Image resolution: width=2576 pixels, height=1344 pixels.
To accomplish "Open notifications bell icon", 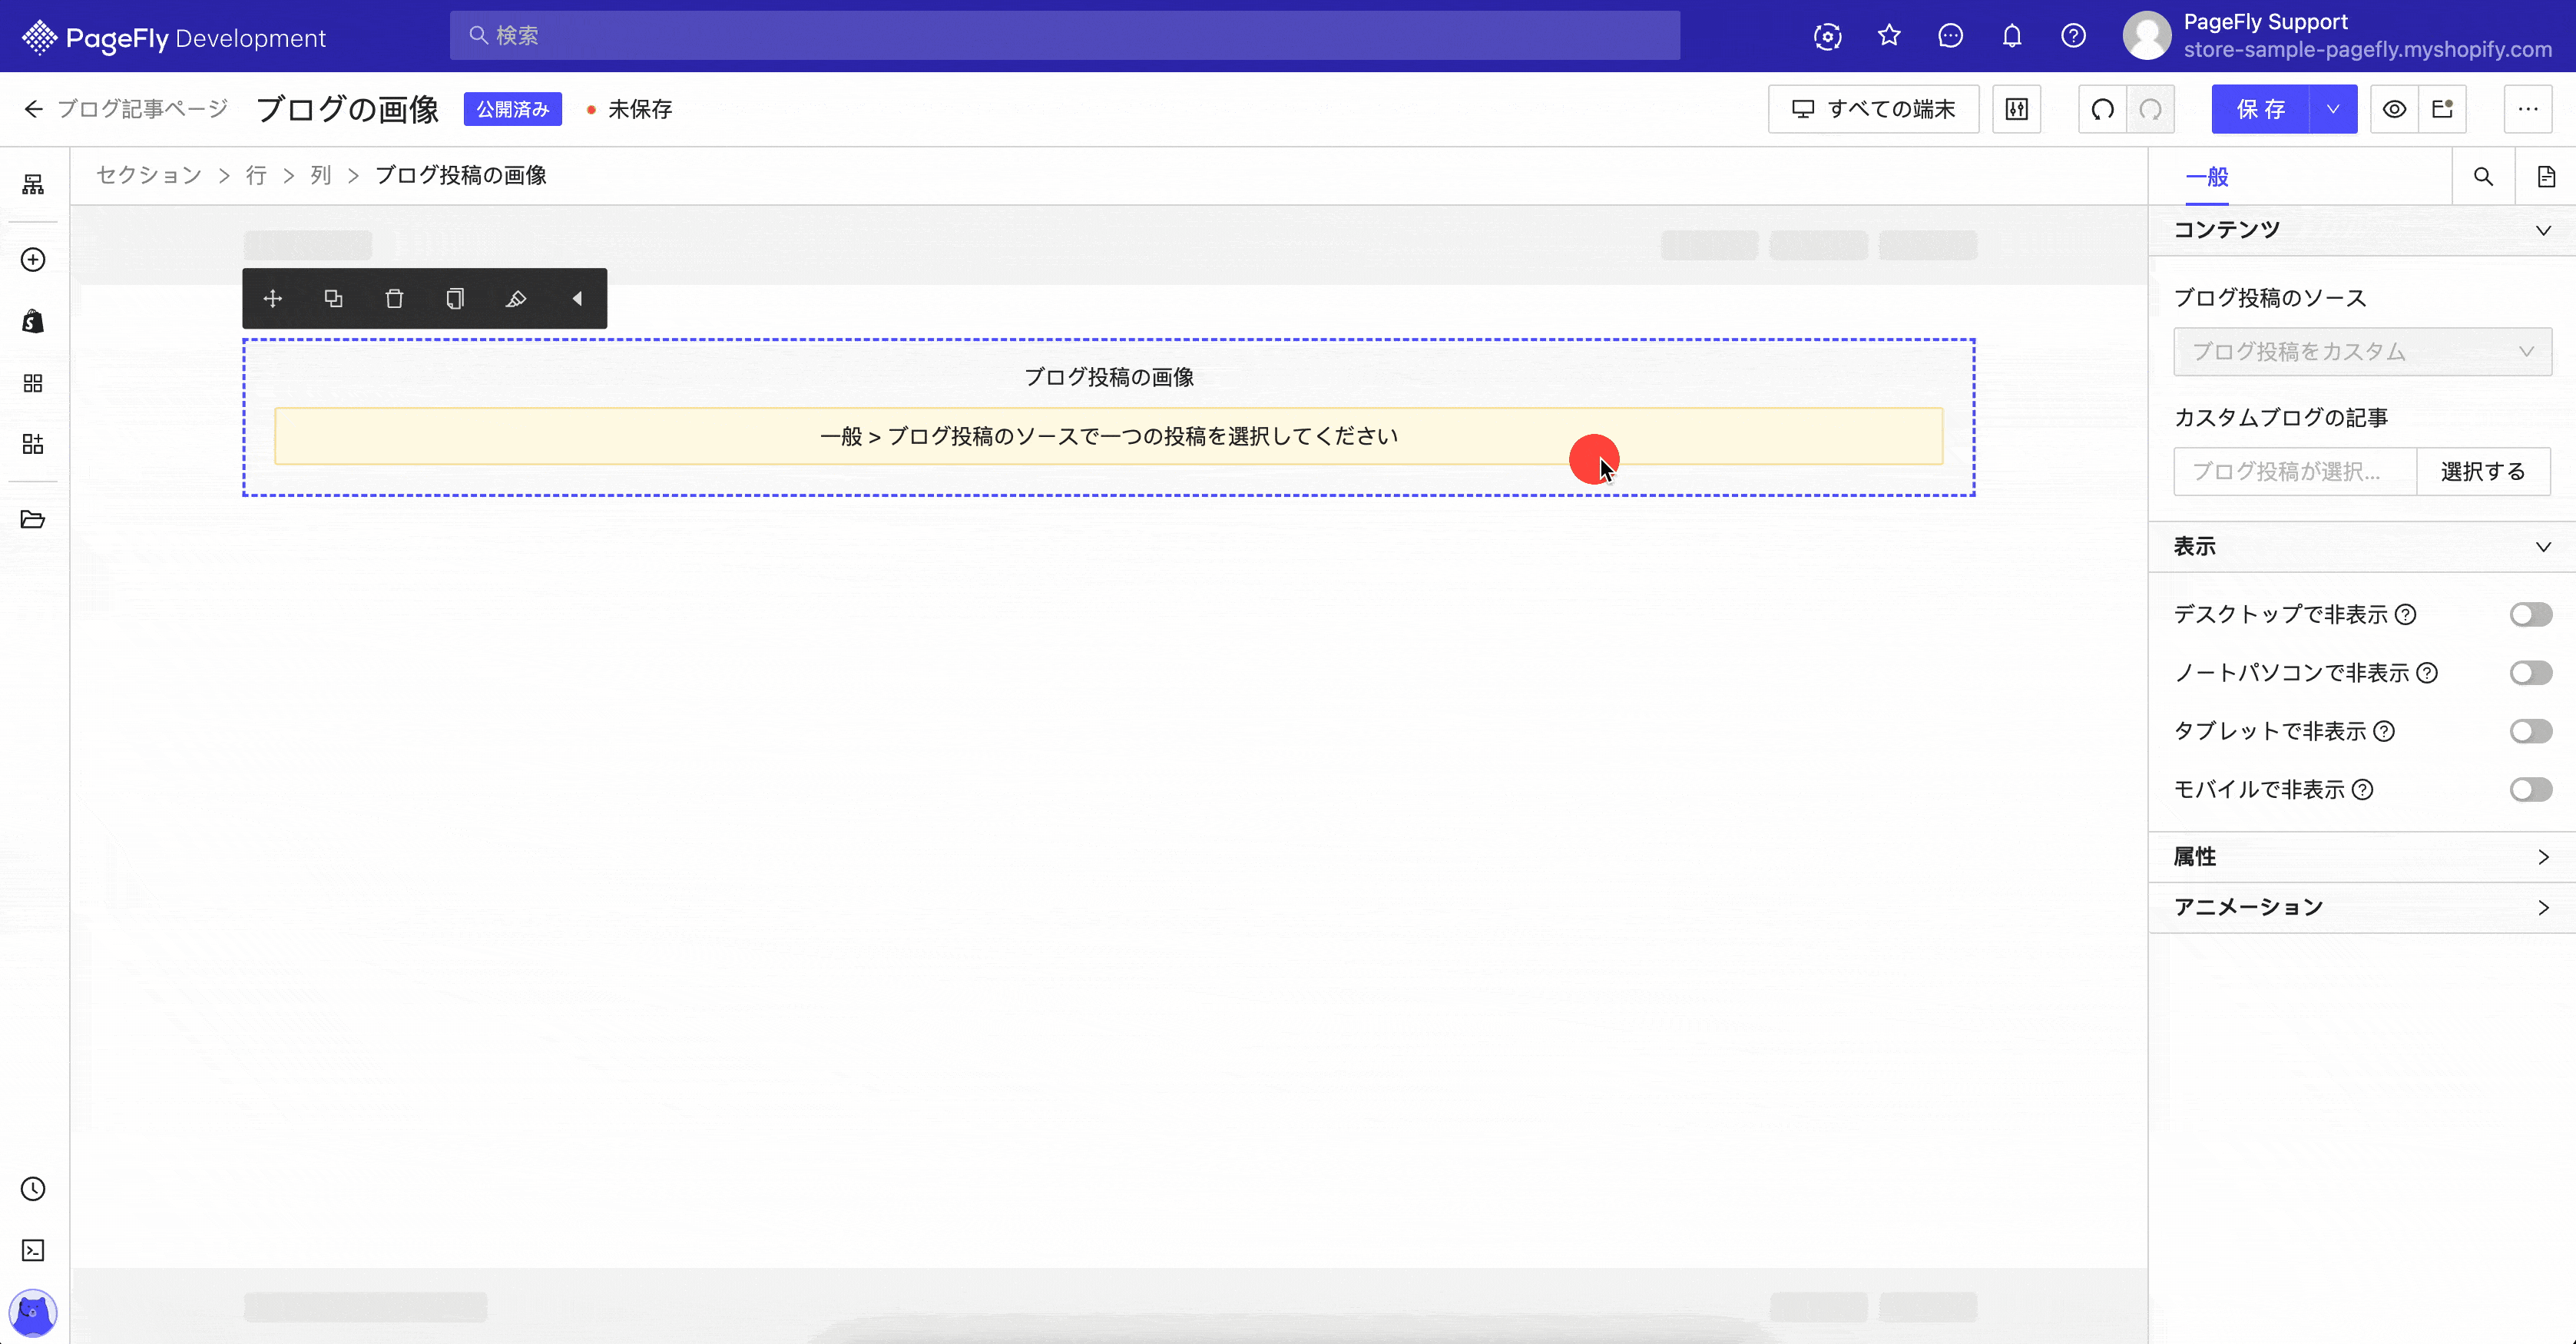I will click(x=2012, y=36).
